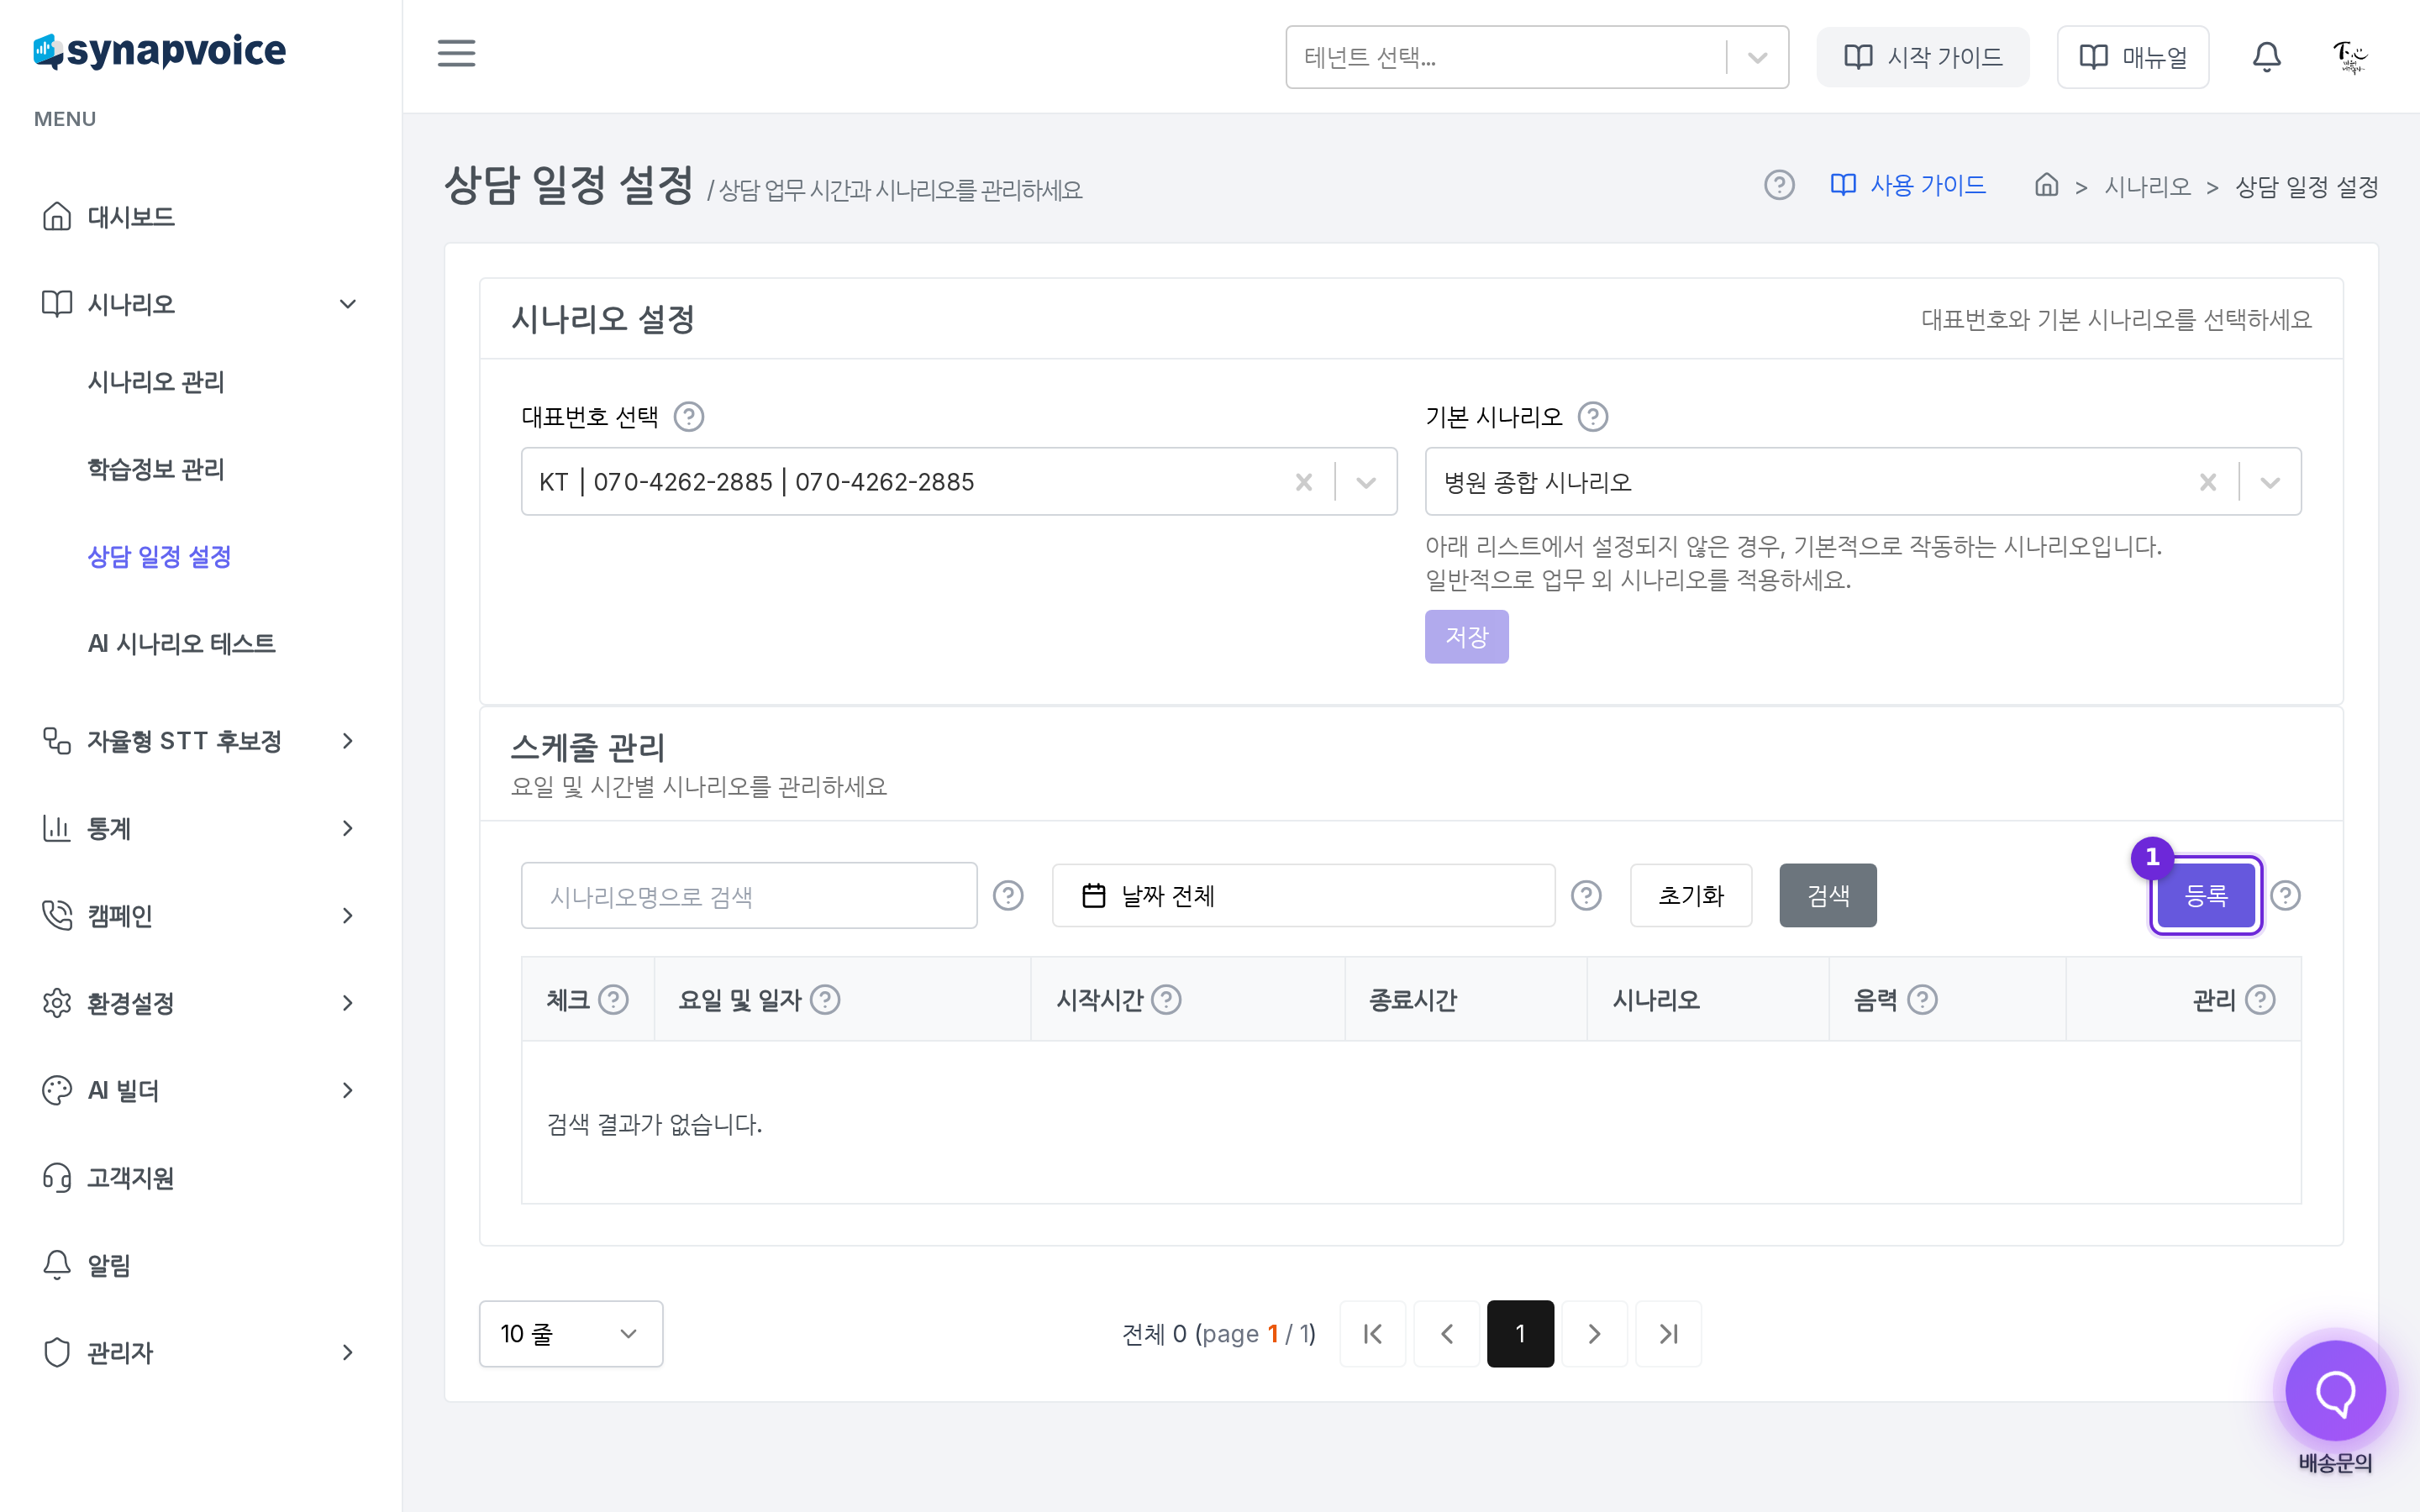Click help icon next to 등록 button
Screen dimensions: 2420x1512
point(2285,895)
